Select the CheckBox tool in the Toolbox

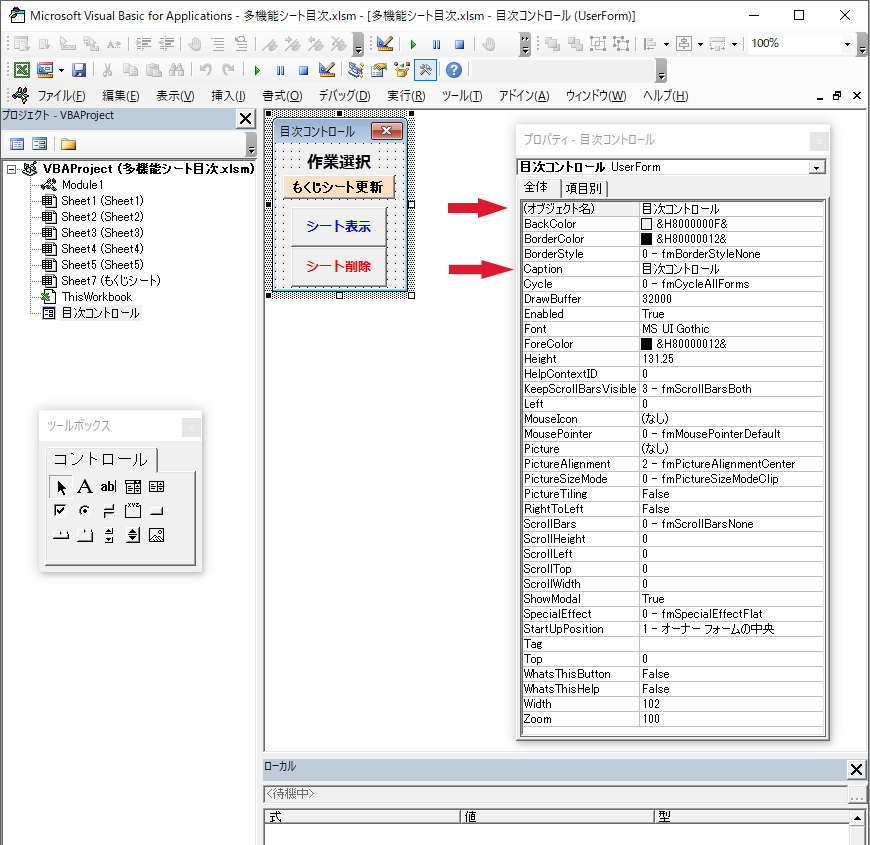click(60, 510)
